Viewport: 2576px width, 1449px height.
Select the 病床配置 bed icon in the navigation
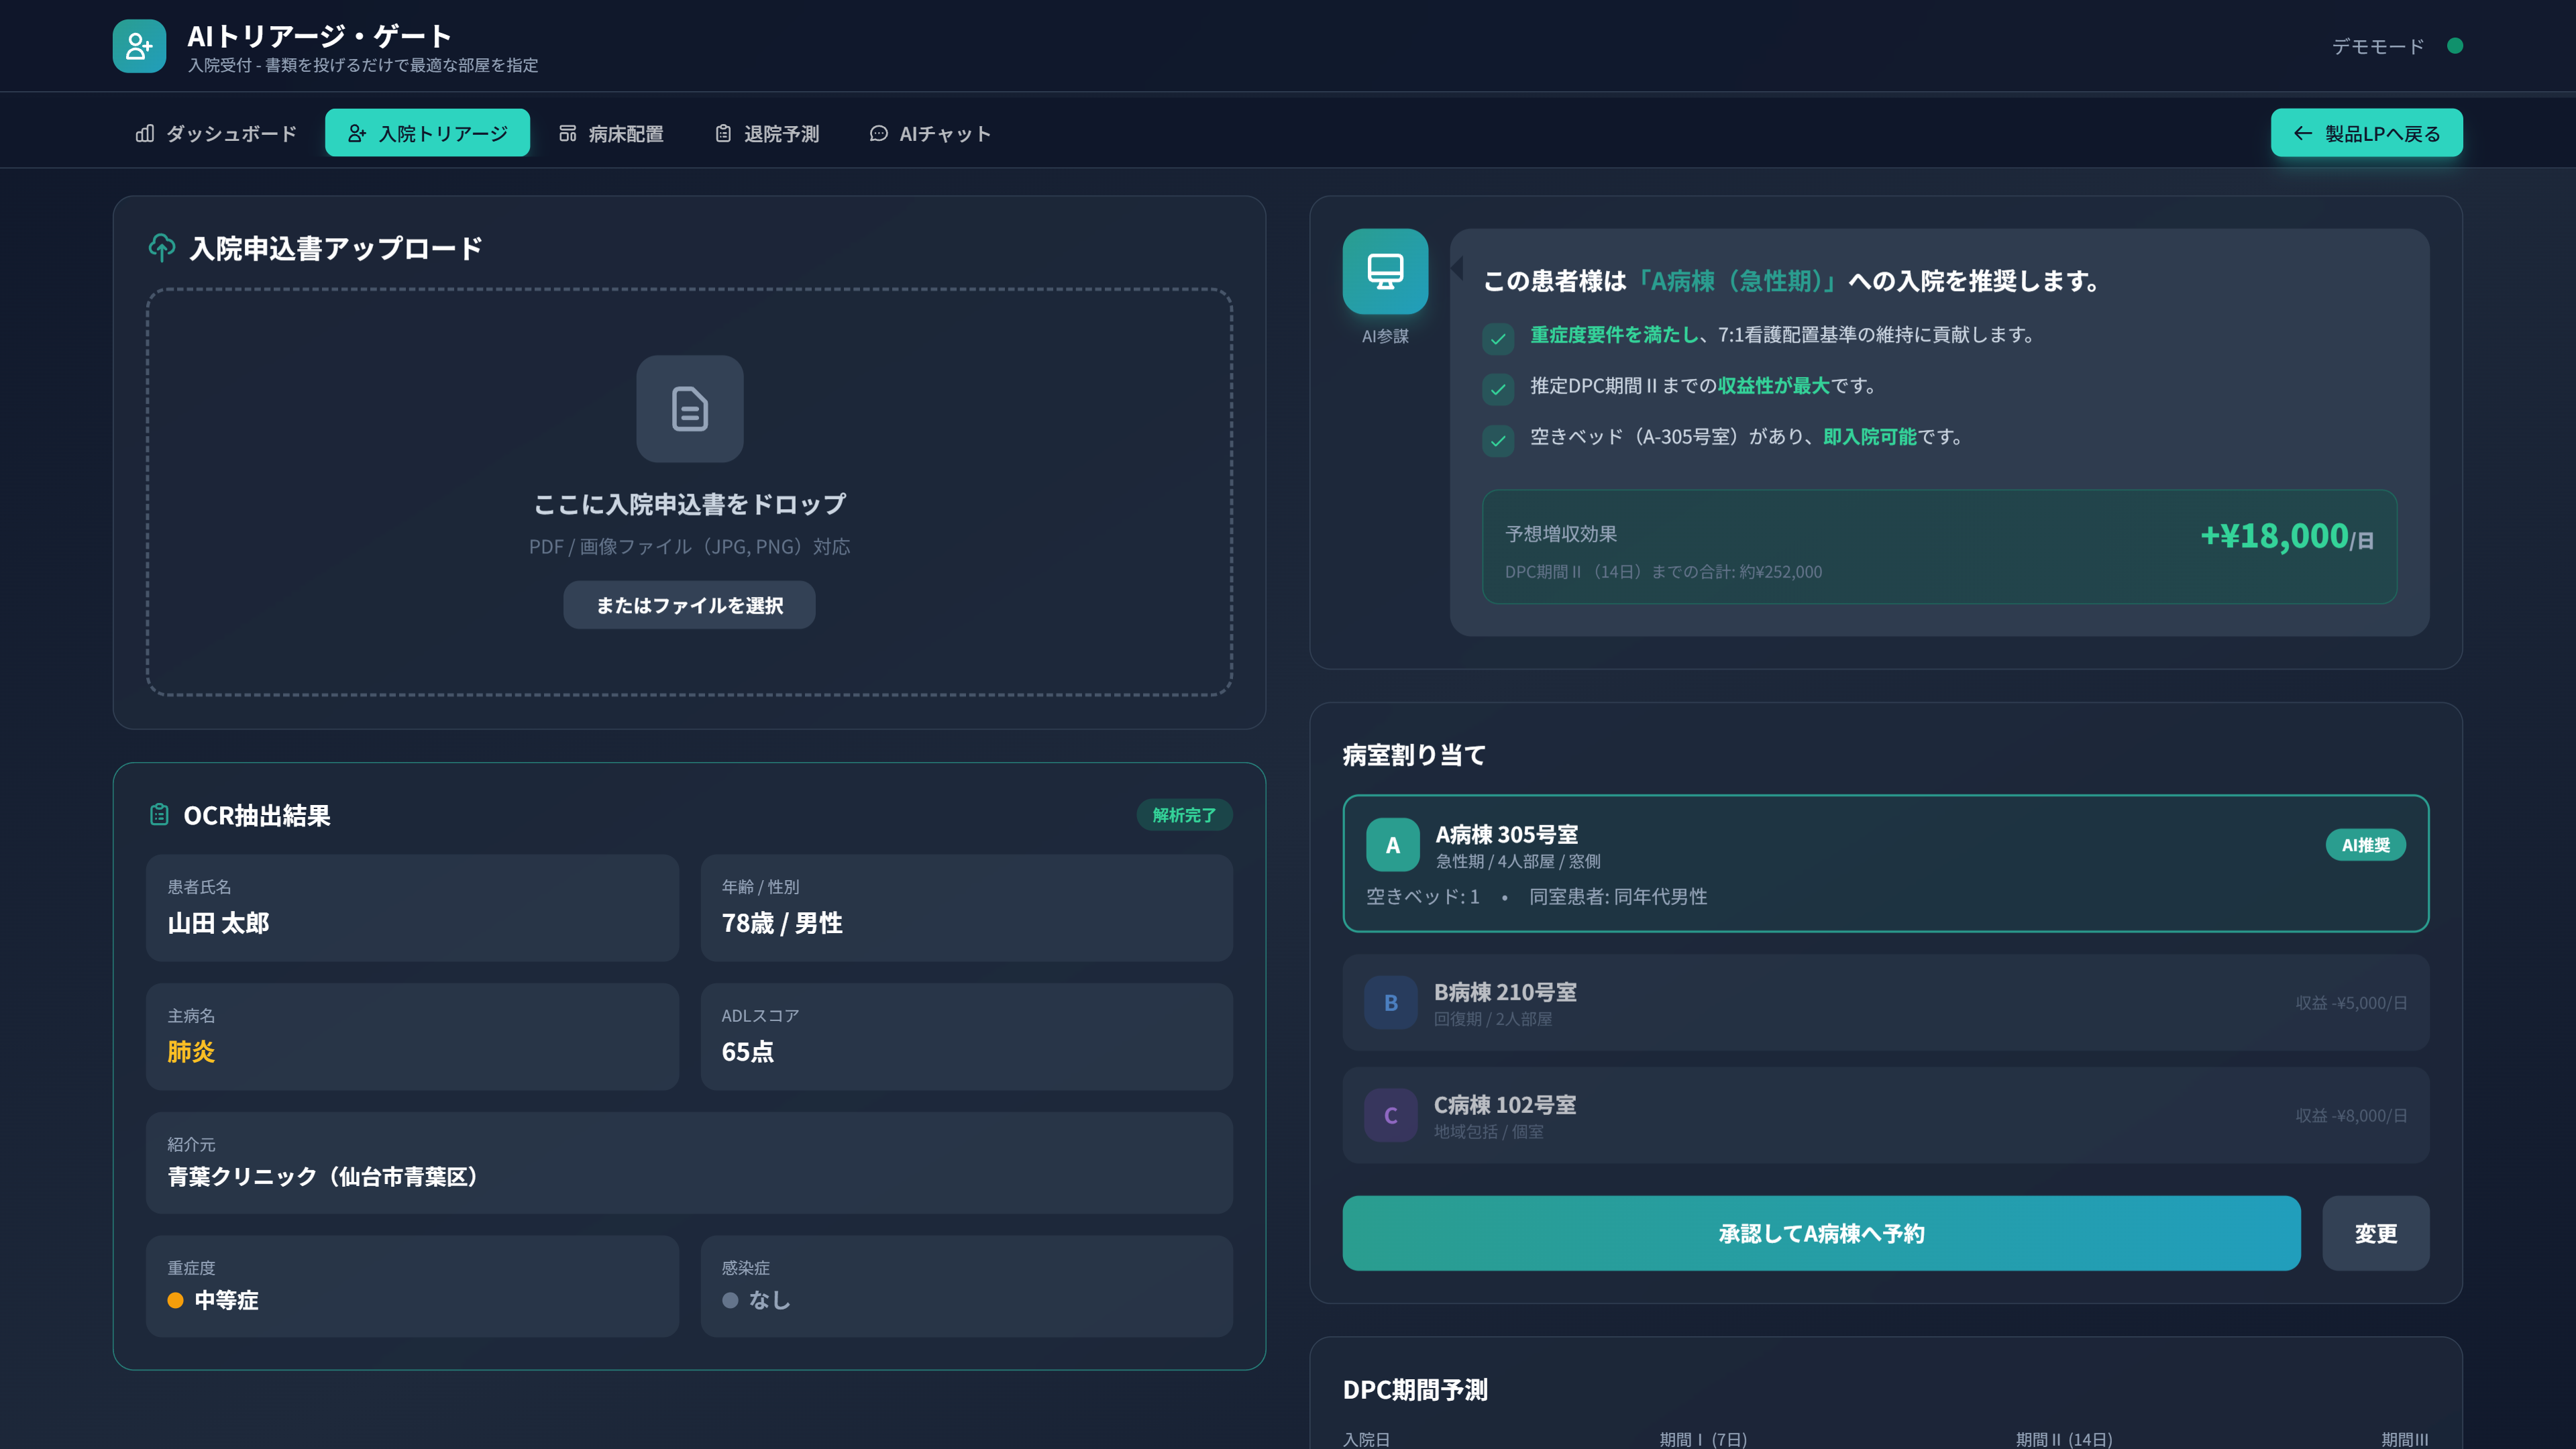tap(568, 132)
